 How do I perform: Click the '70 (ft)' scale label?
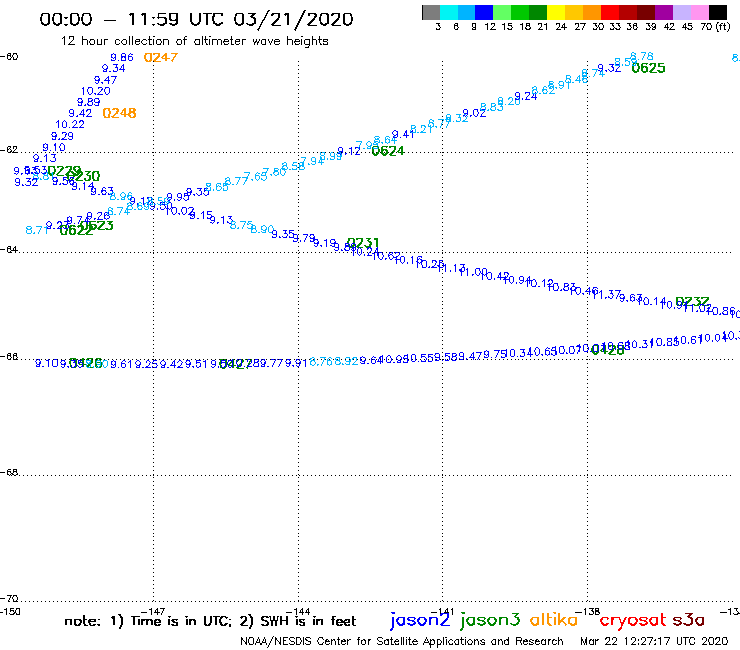[715, 27]
